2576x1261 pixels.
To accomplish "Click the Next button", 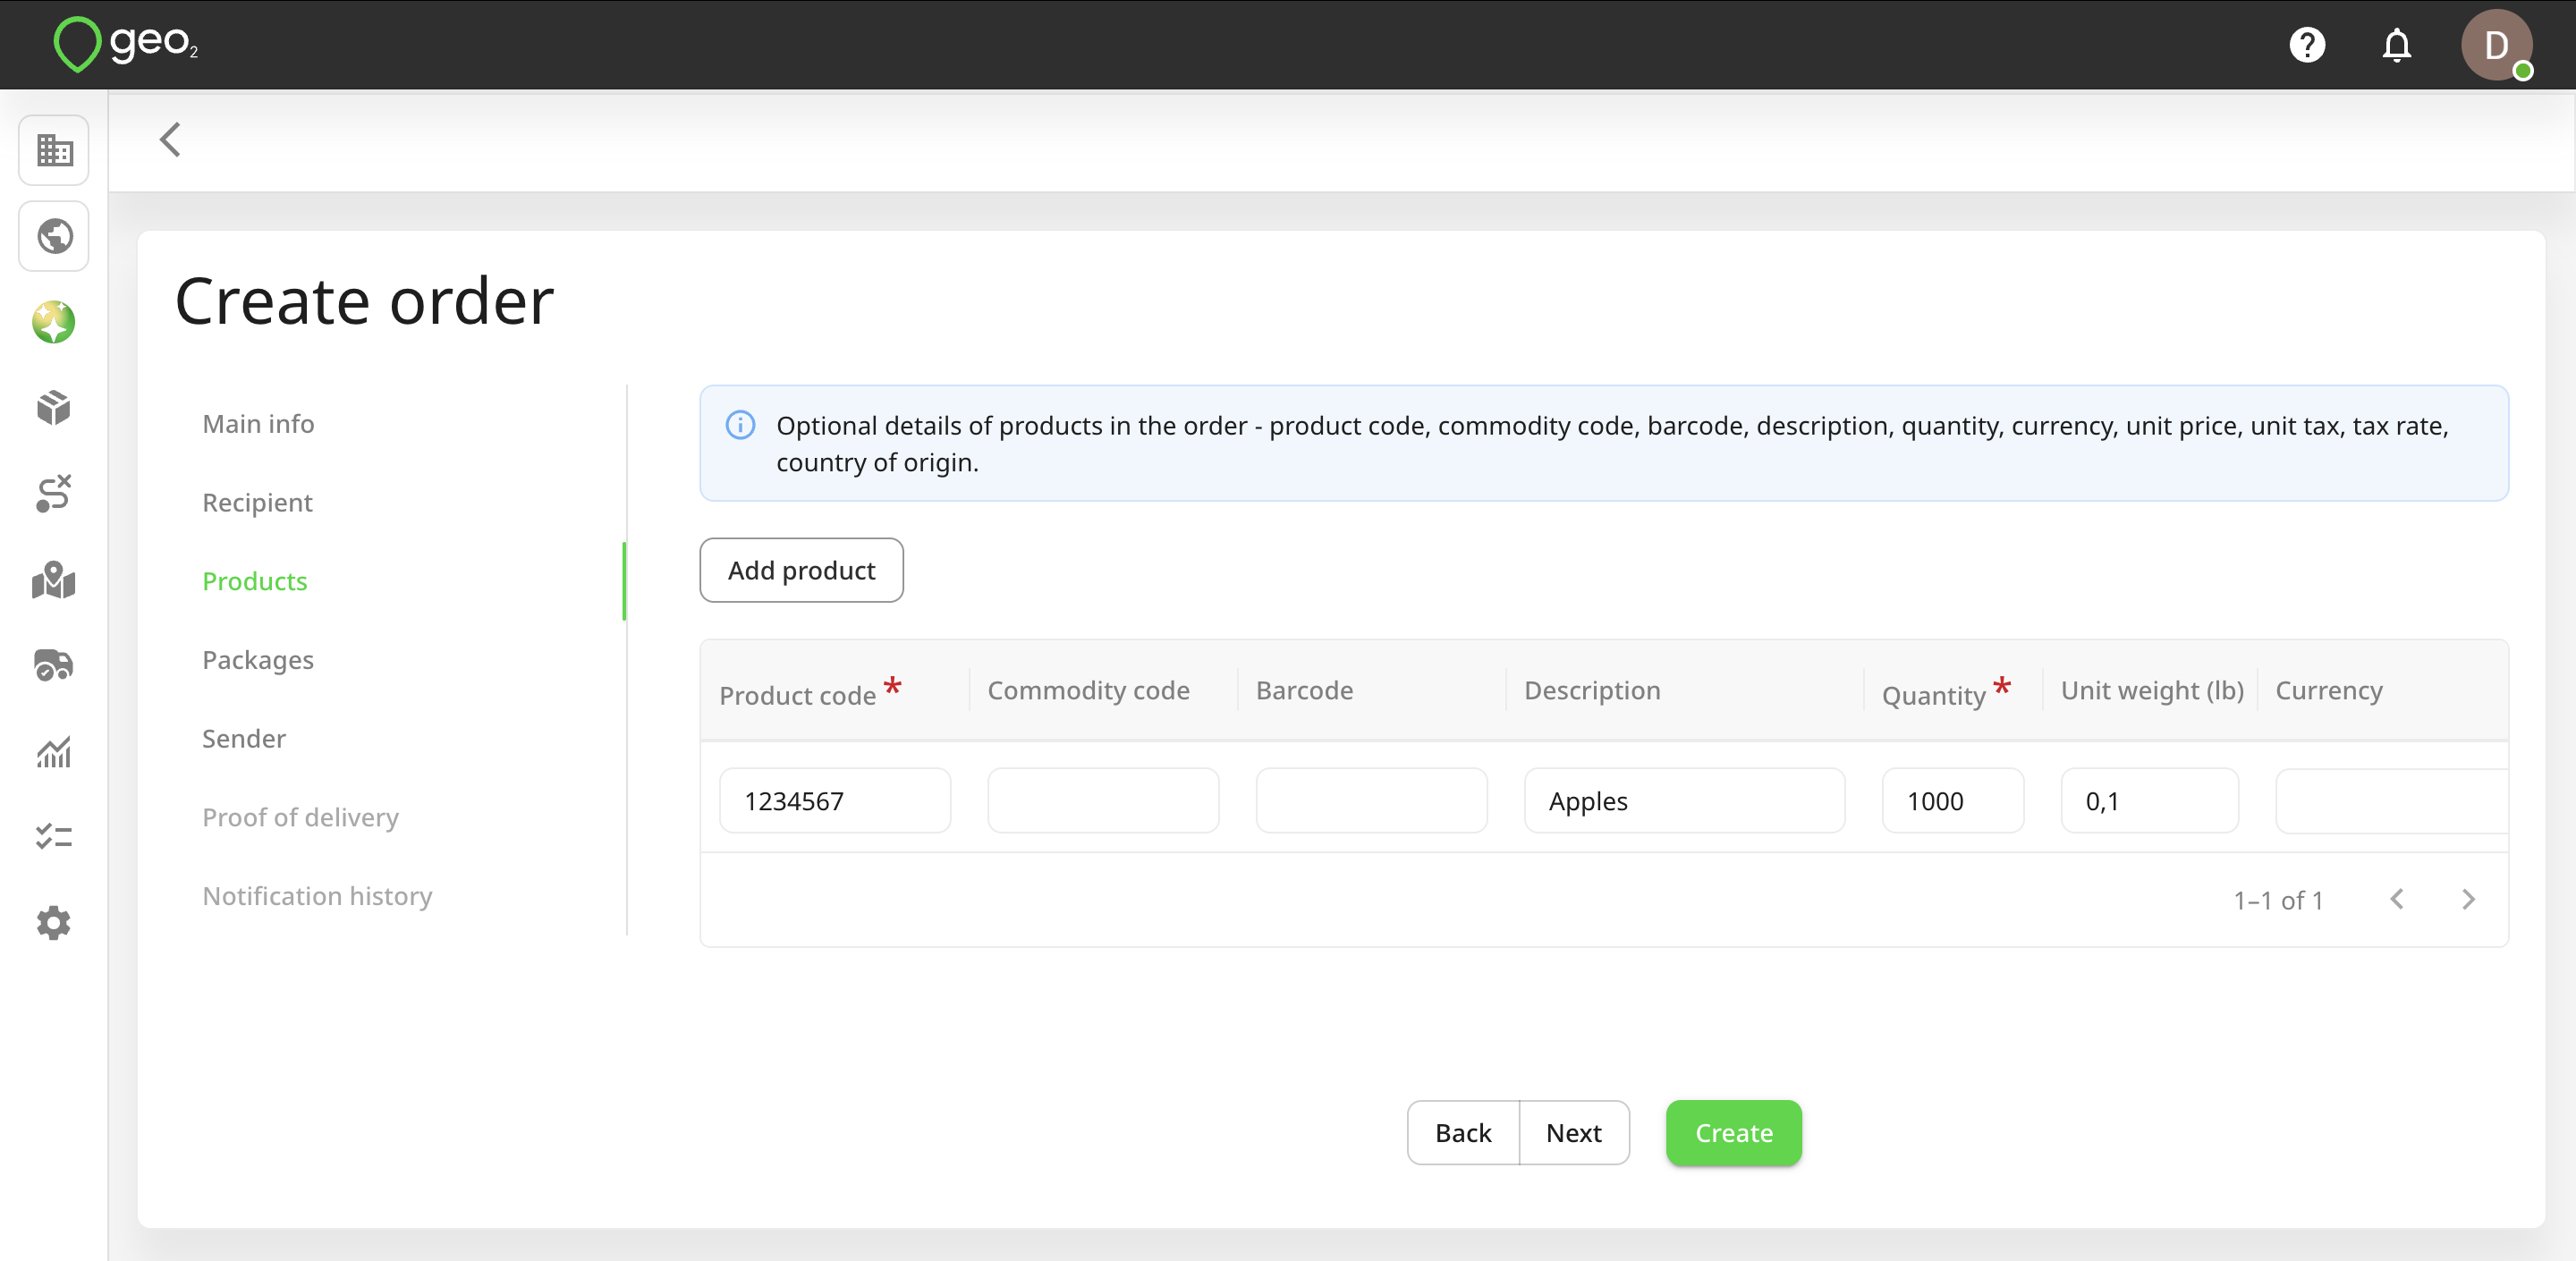I will pyautogui.click(x=1574, y=1133).
